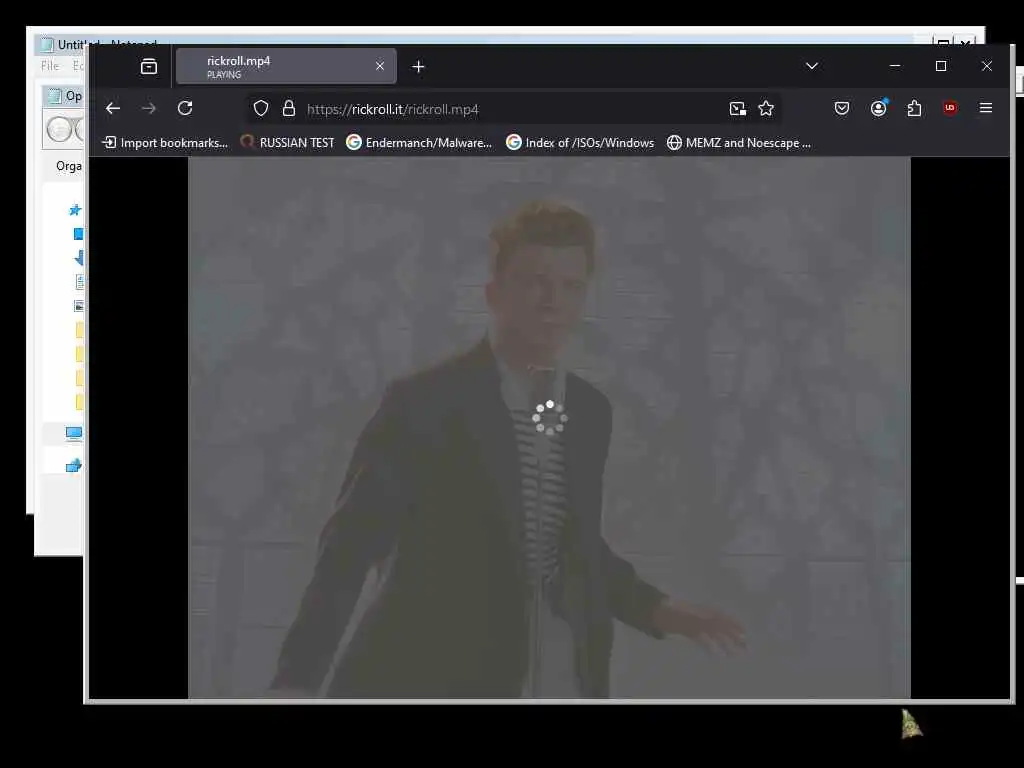Open Endermanch/Malware bookmark
This screenshot has width=1024, height=768.
pos(419,142)
